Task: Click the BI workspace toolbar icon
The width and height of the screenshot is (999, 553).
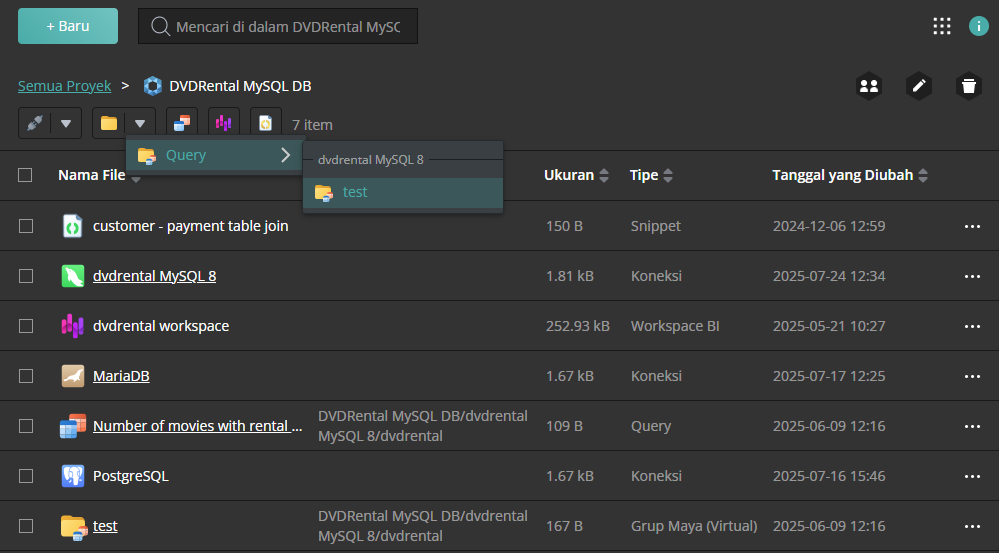Action: coord(224,123)
